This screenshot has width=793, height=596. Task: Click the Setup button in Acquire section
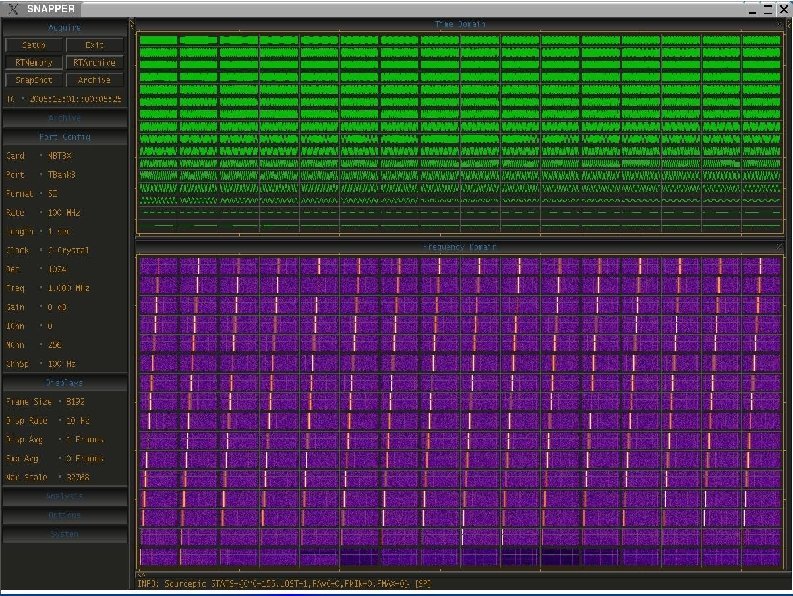[34, 45]
